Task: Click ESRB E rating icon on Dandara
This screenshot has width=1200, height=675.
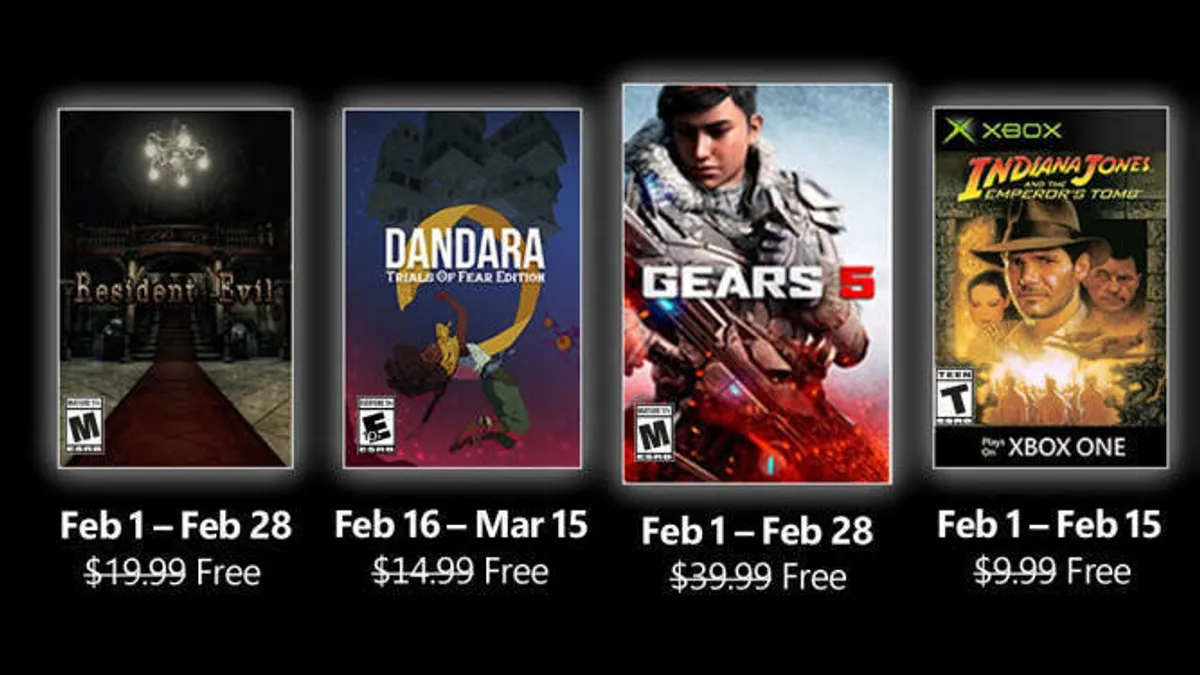Action: pyautogui.click(x=377, y=424)
